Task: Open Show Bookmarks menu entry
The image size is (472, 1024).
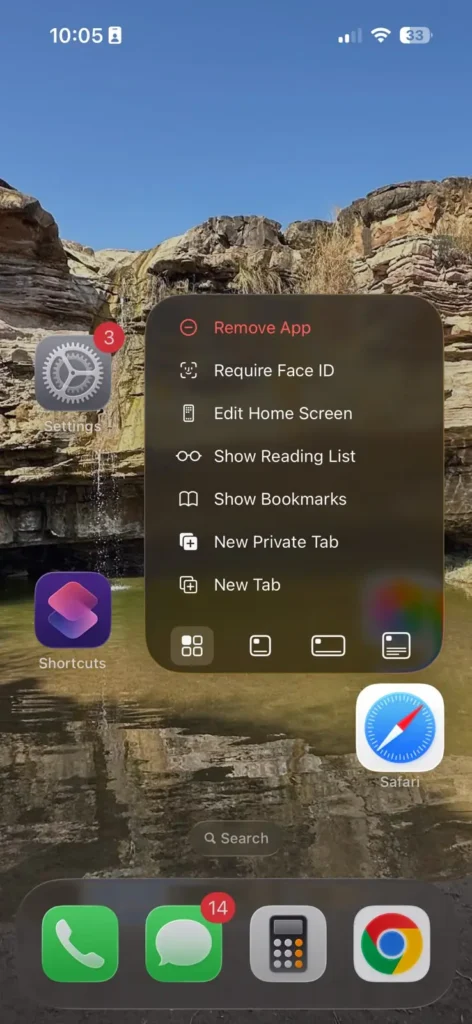Action: coord(294,499)
